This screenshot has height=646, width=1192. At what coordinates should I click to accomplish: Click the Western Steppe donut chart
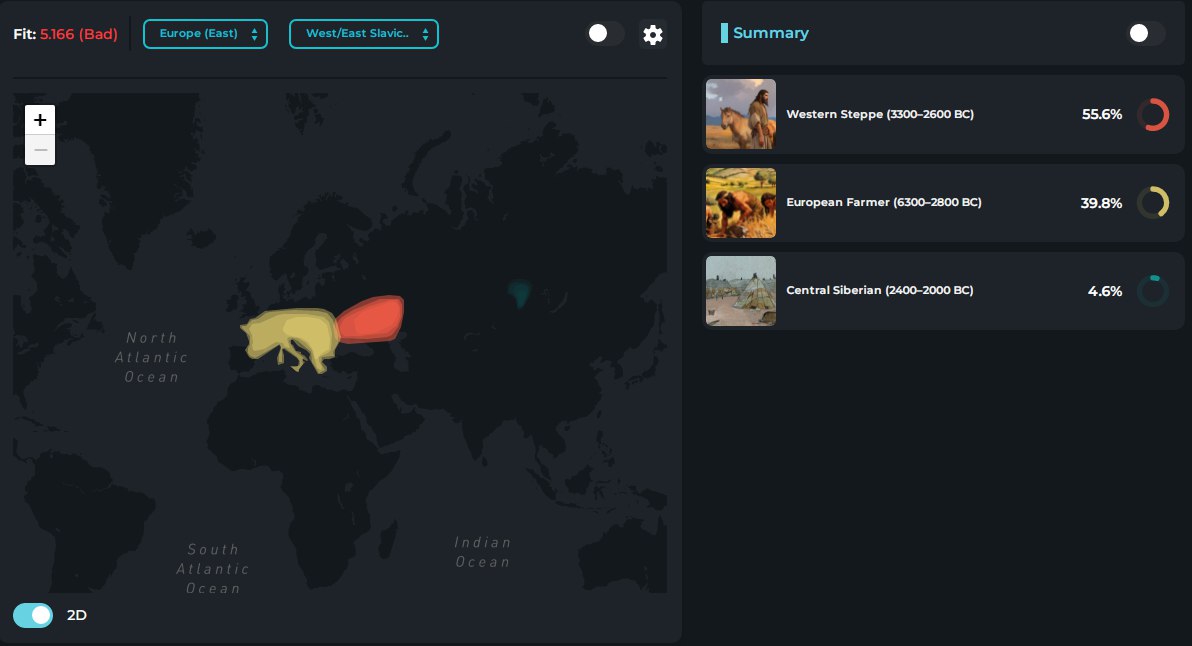(1153, 115)
